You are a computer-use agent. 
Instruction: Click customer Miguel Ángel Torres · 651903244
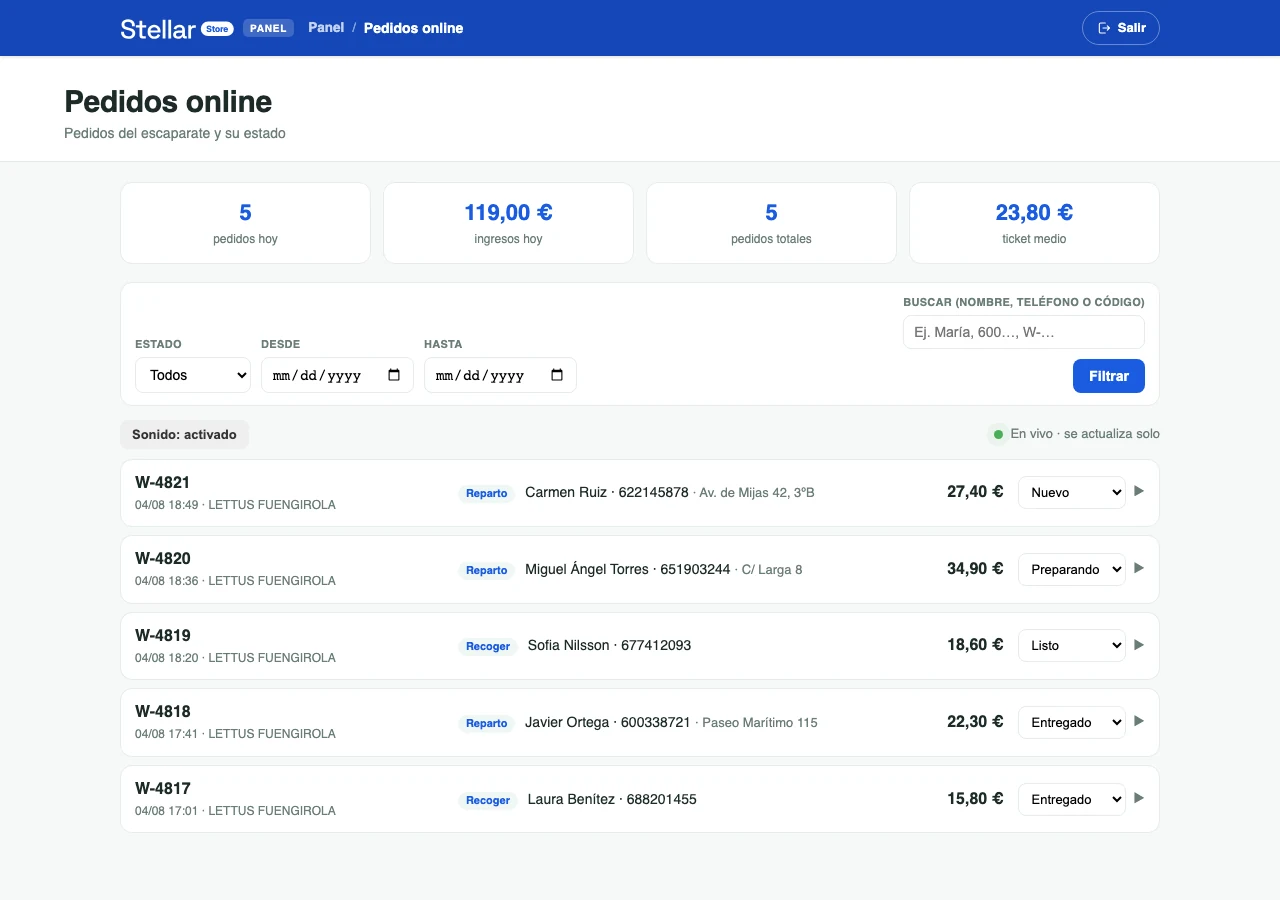tap(628, 569)
